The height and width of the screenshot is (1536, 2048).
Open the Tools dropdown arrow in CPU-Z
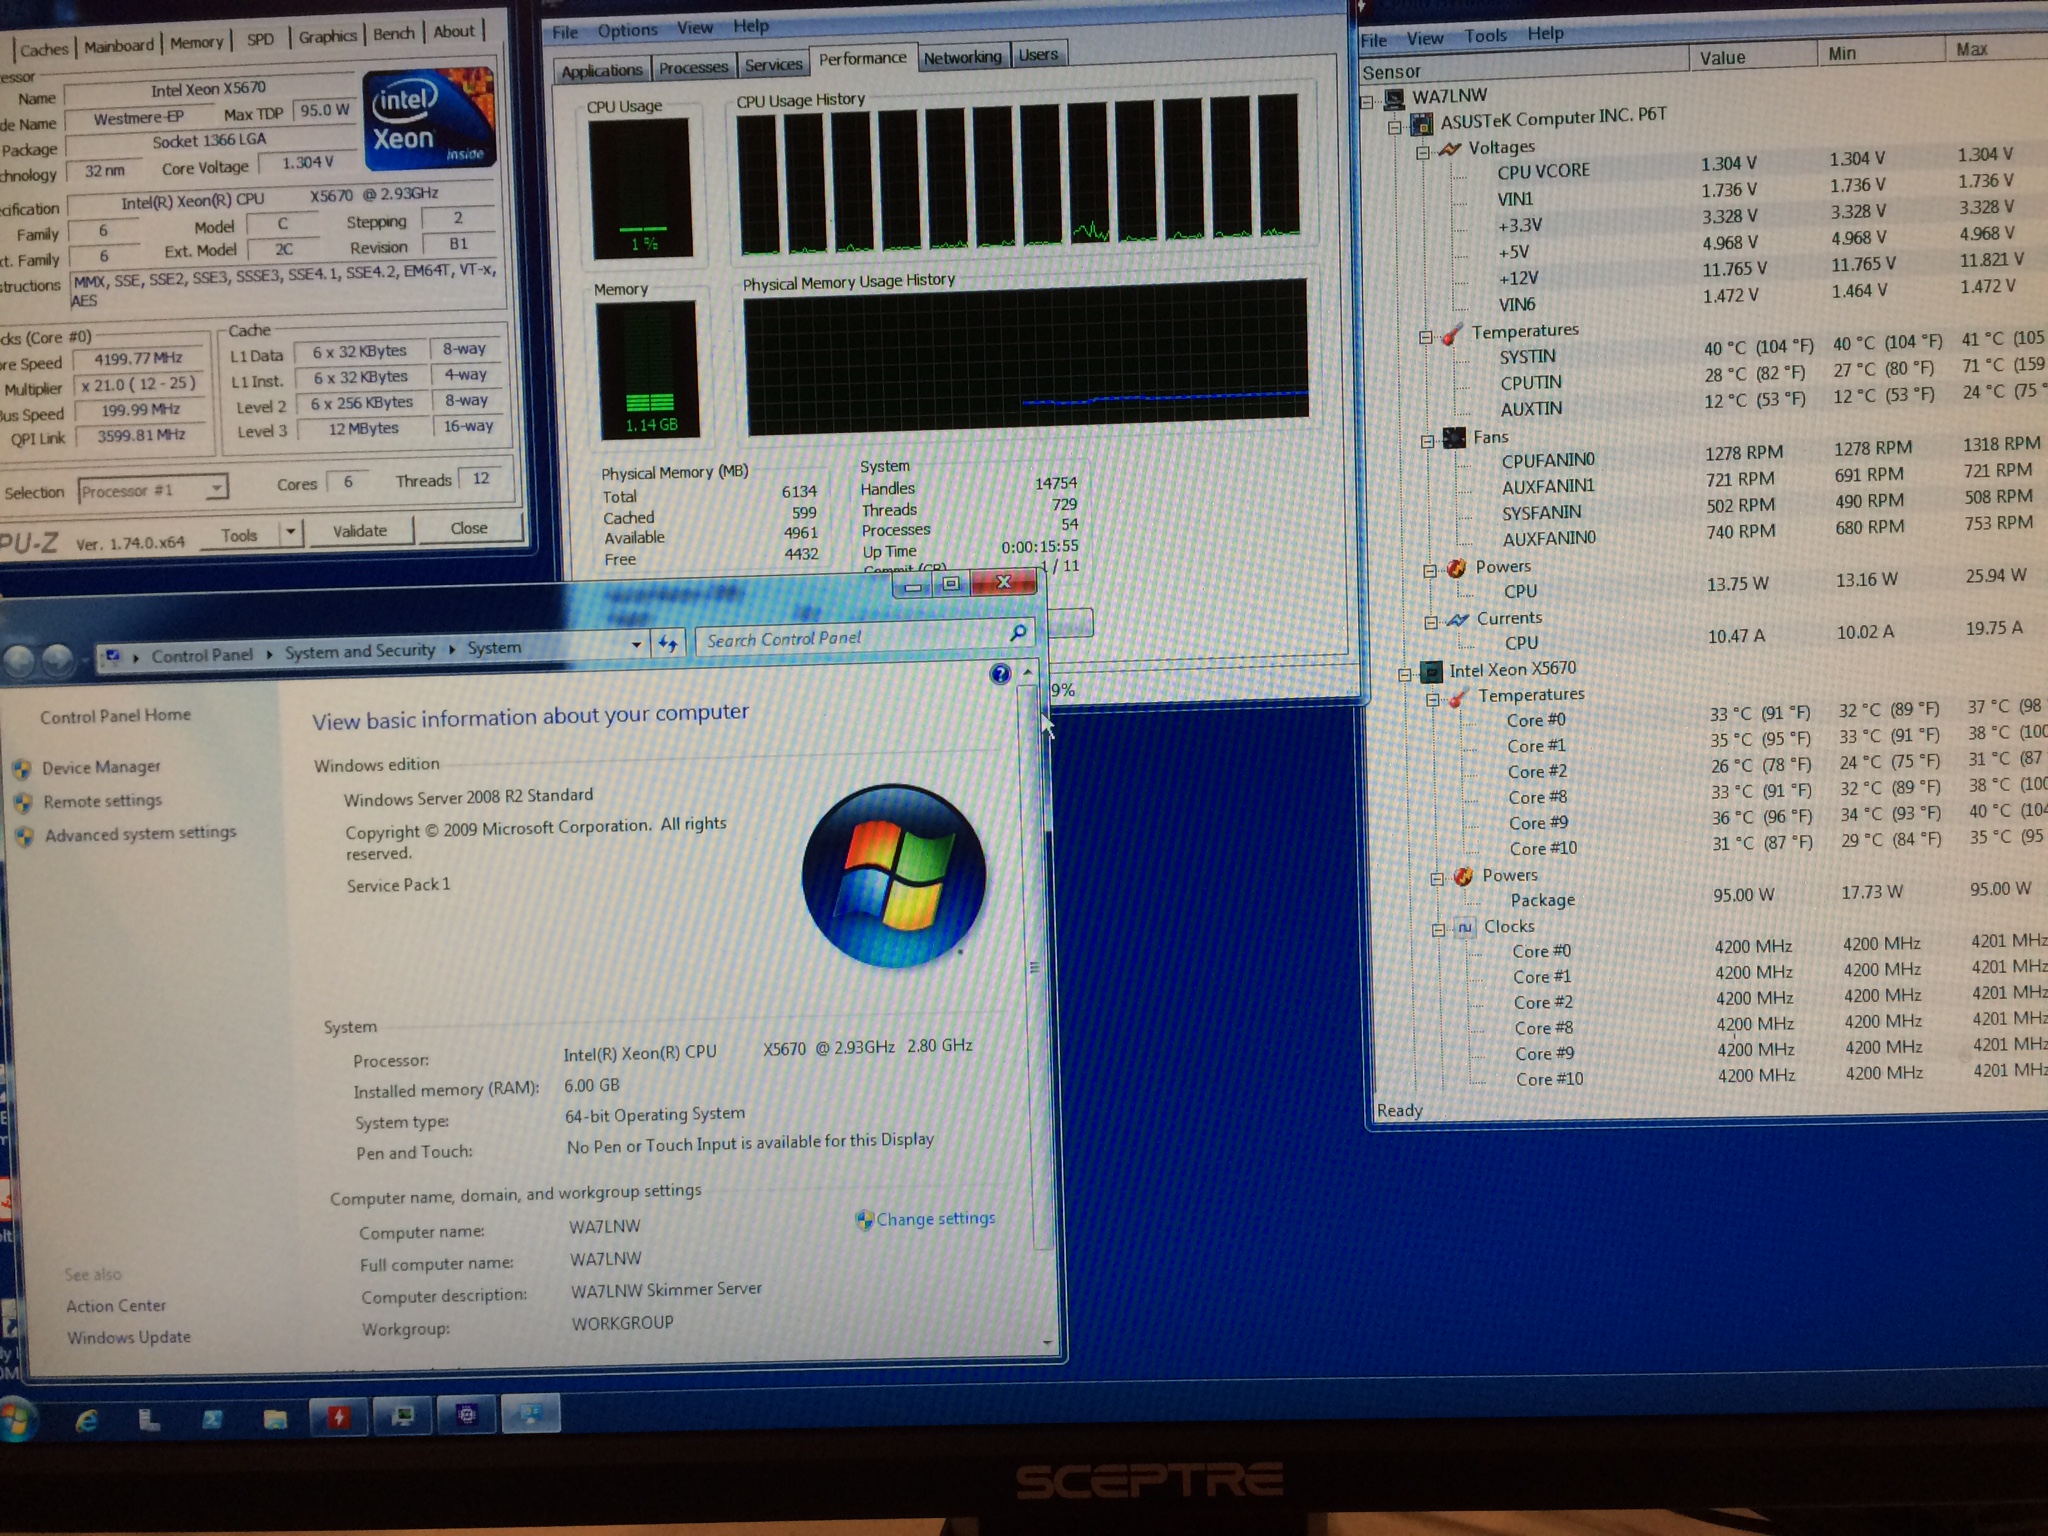290,533
